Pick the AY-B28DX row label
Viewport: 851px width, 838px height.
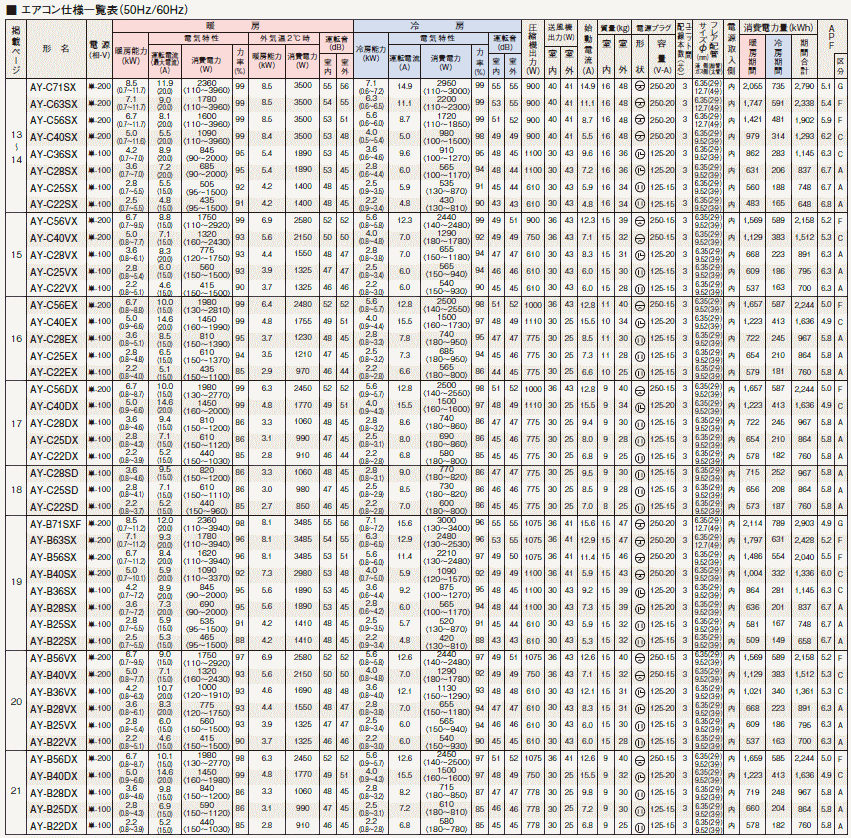pyautogui.click(x=53, y=793)
